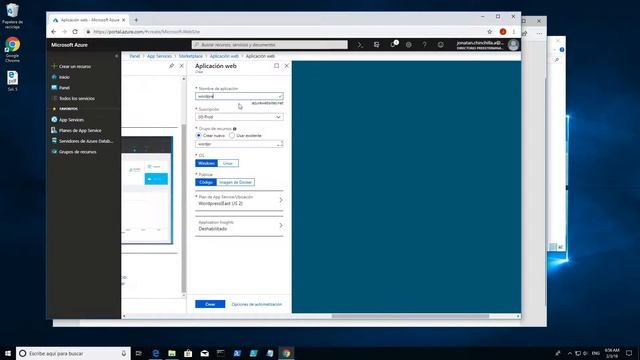Open Crear un recurso in the sidebar
640x360 pixels.
75,66
